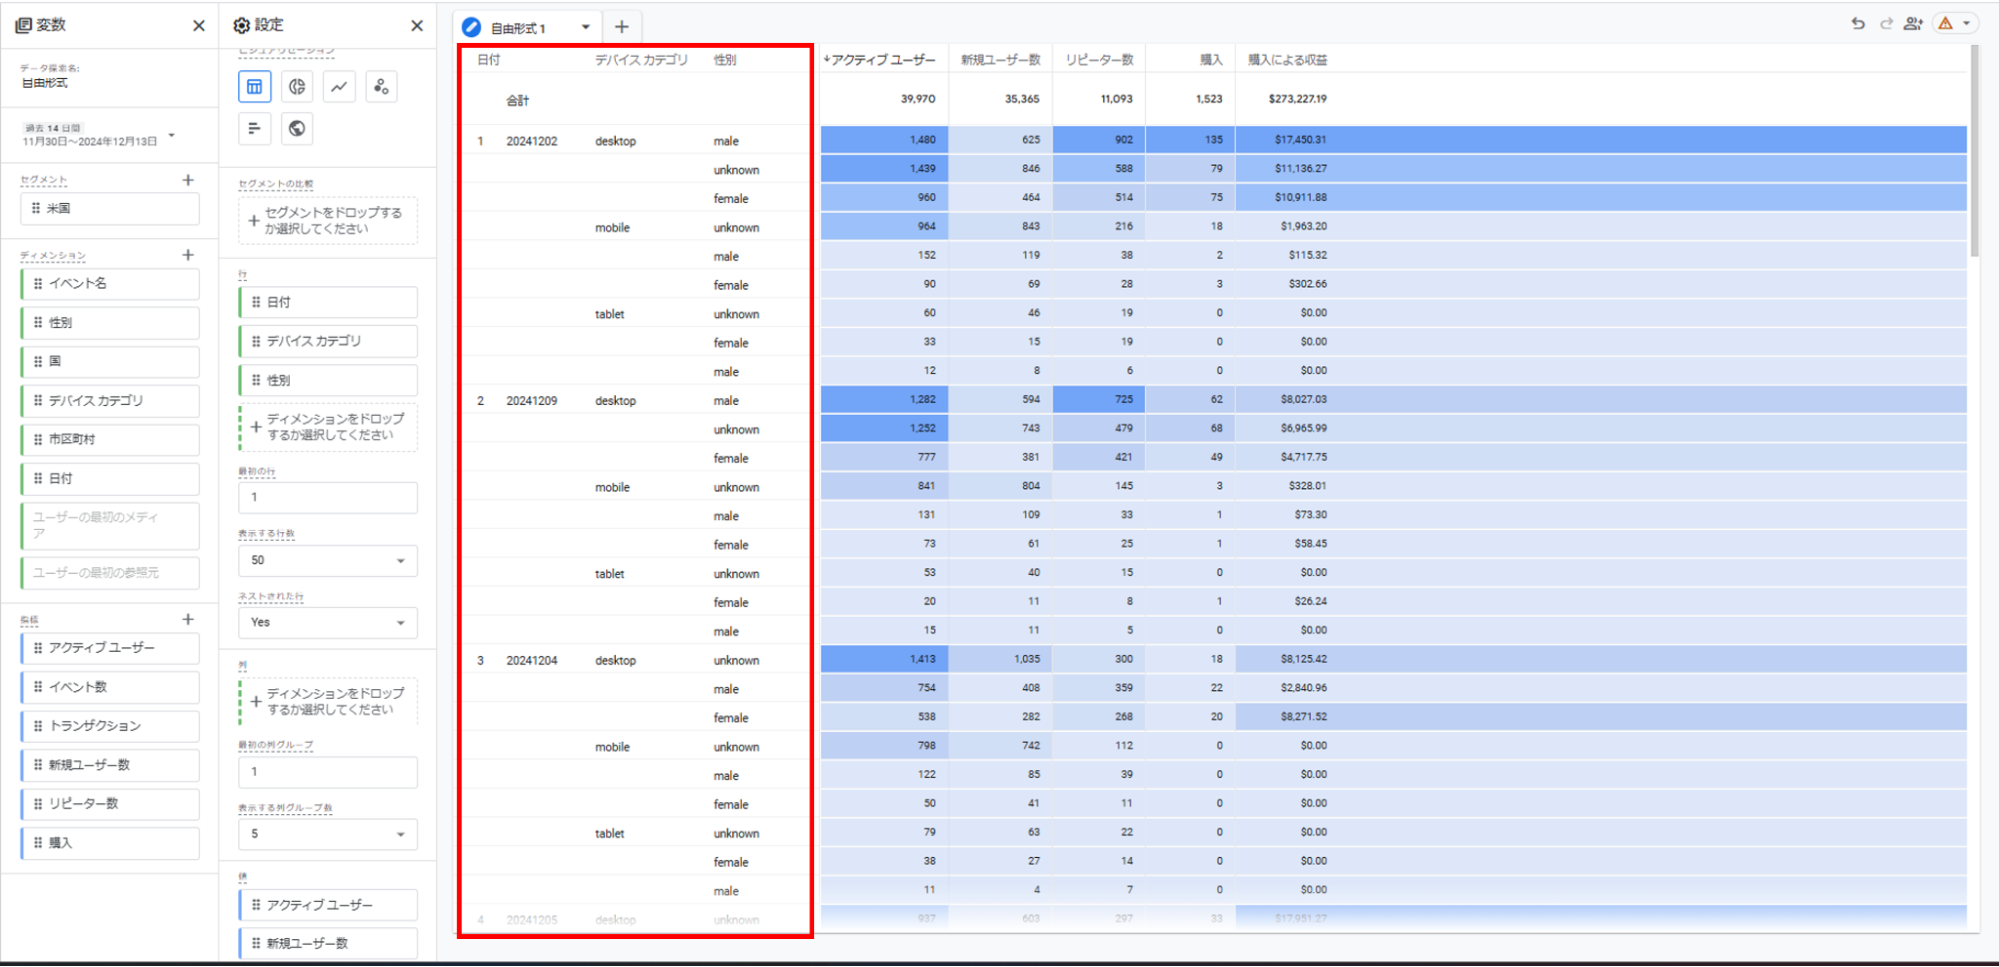
Task: Click 日付 chip in settings rows
Action: click(328, 302)
